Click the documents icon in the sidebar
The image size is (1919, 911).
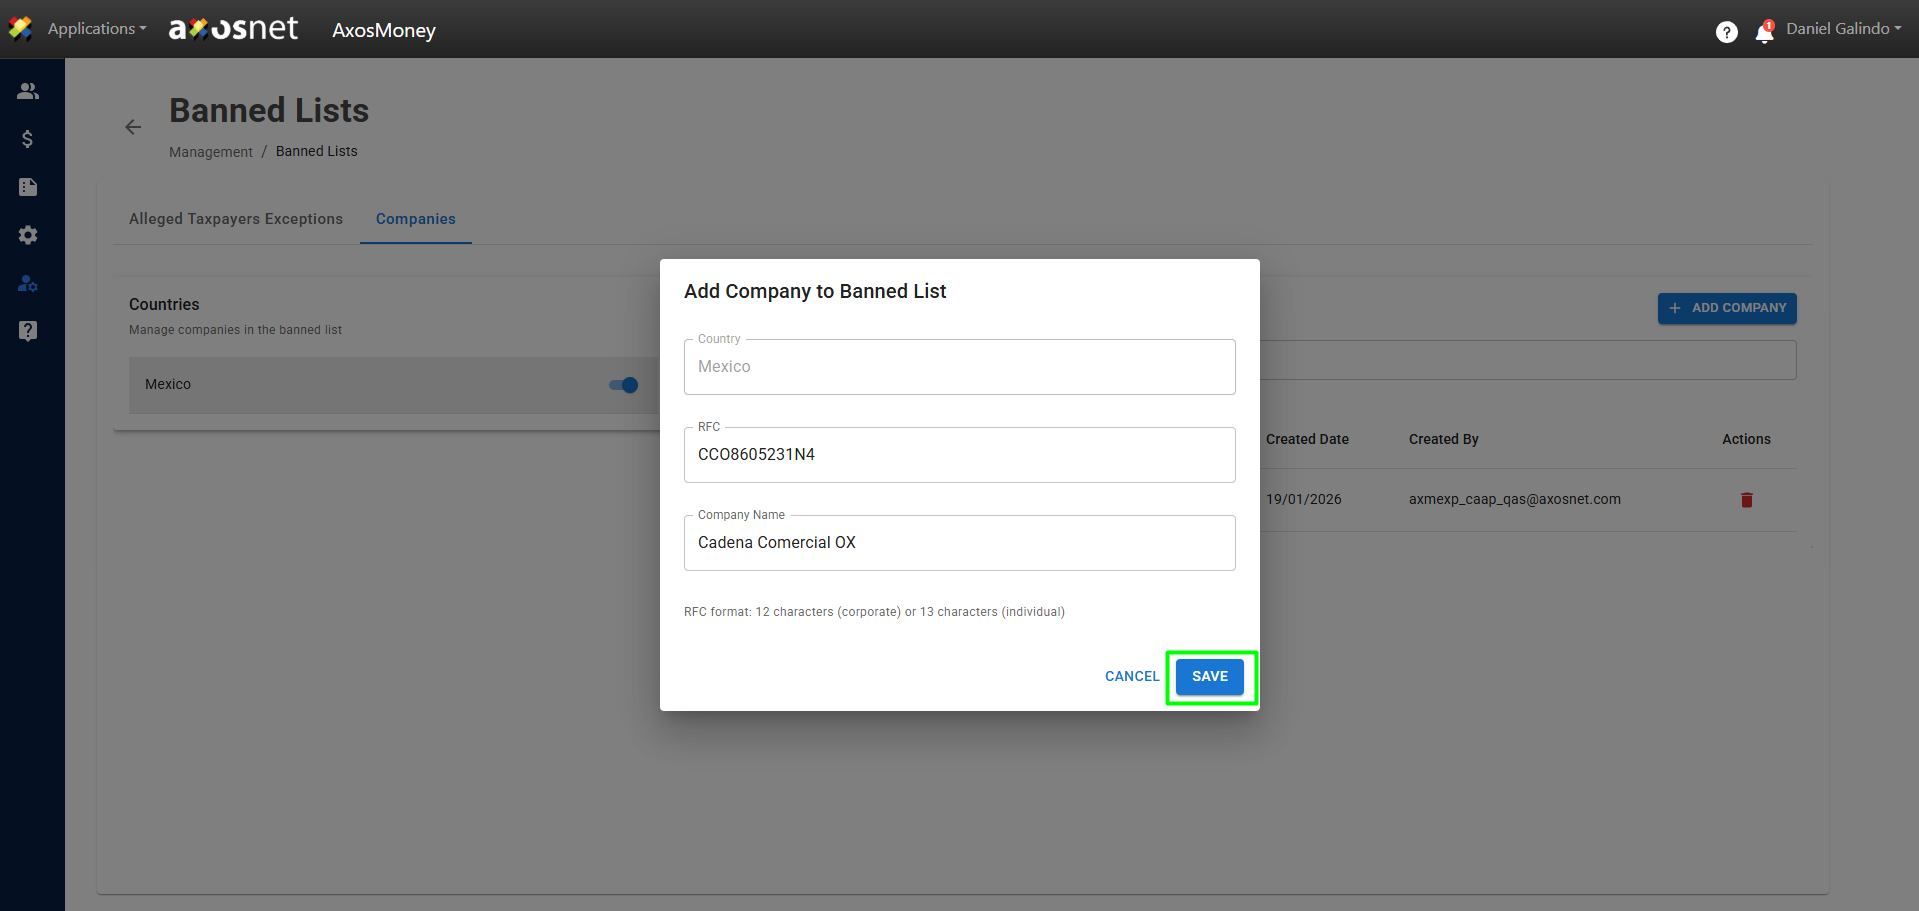point(28,187)
